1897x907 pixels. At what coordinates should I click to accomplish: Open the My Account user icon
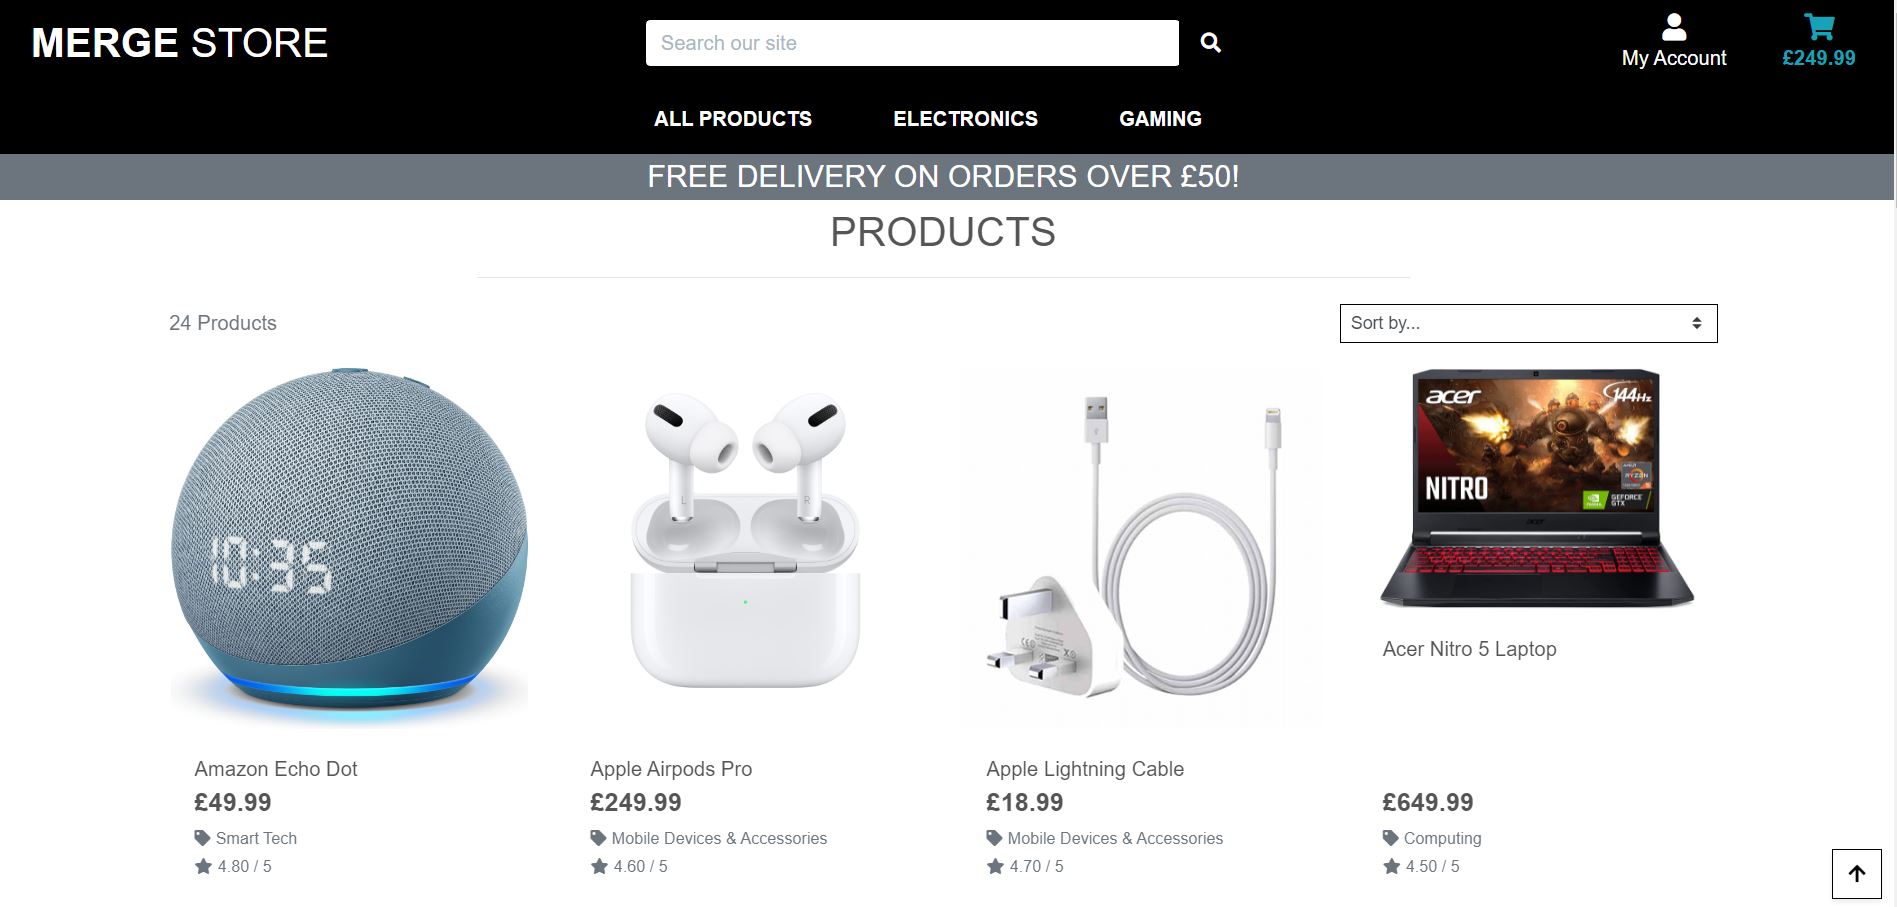click(x=1674, y=27)
